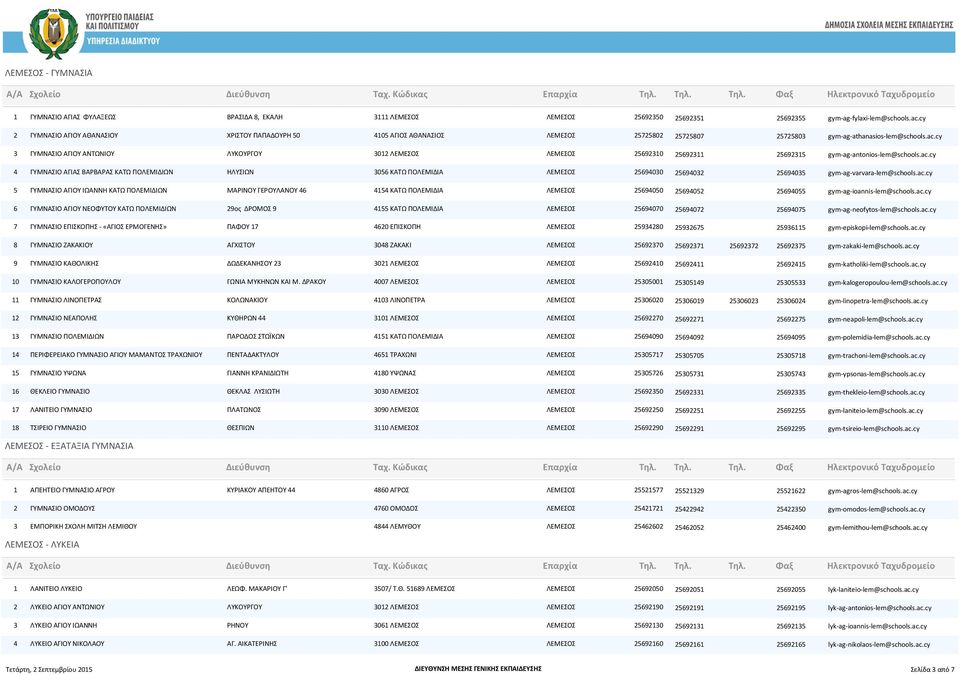Click phone number 25692190
Screen dimensions: 960x675
pos(648,607)
